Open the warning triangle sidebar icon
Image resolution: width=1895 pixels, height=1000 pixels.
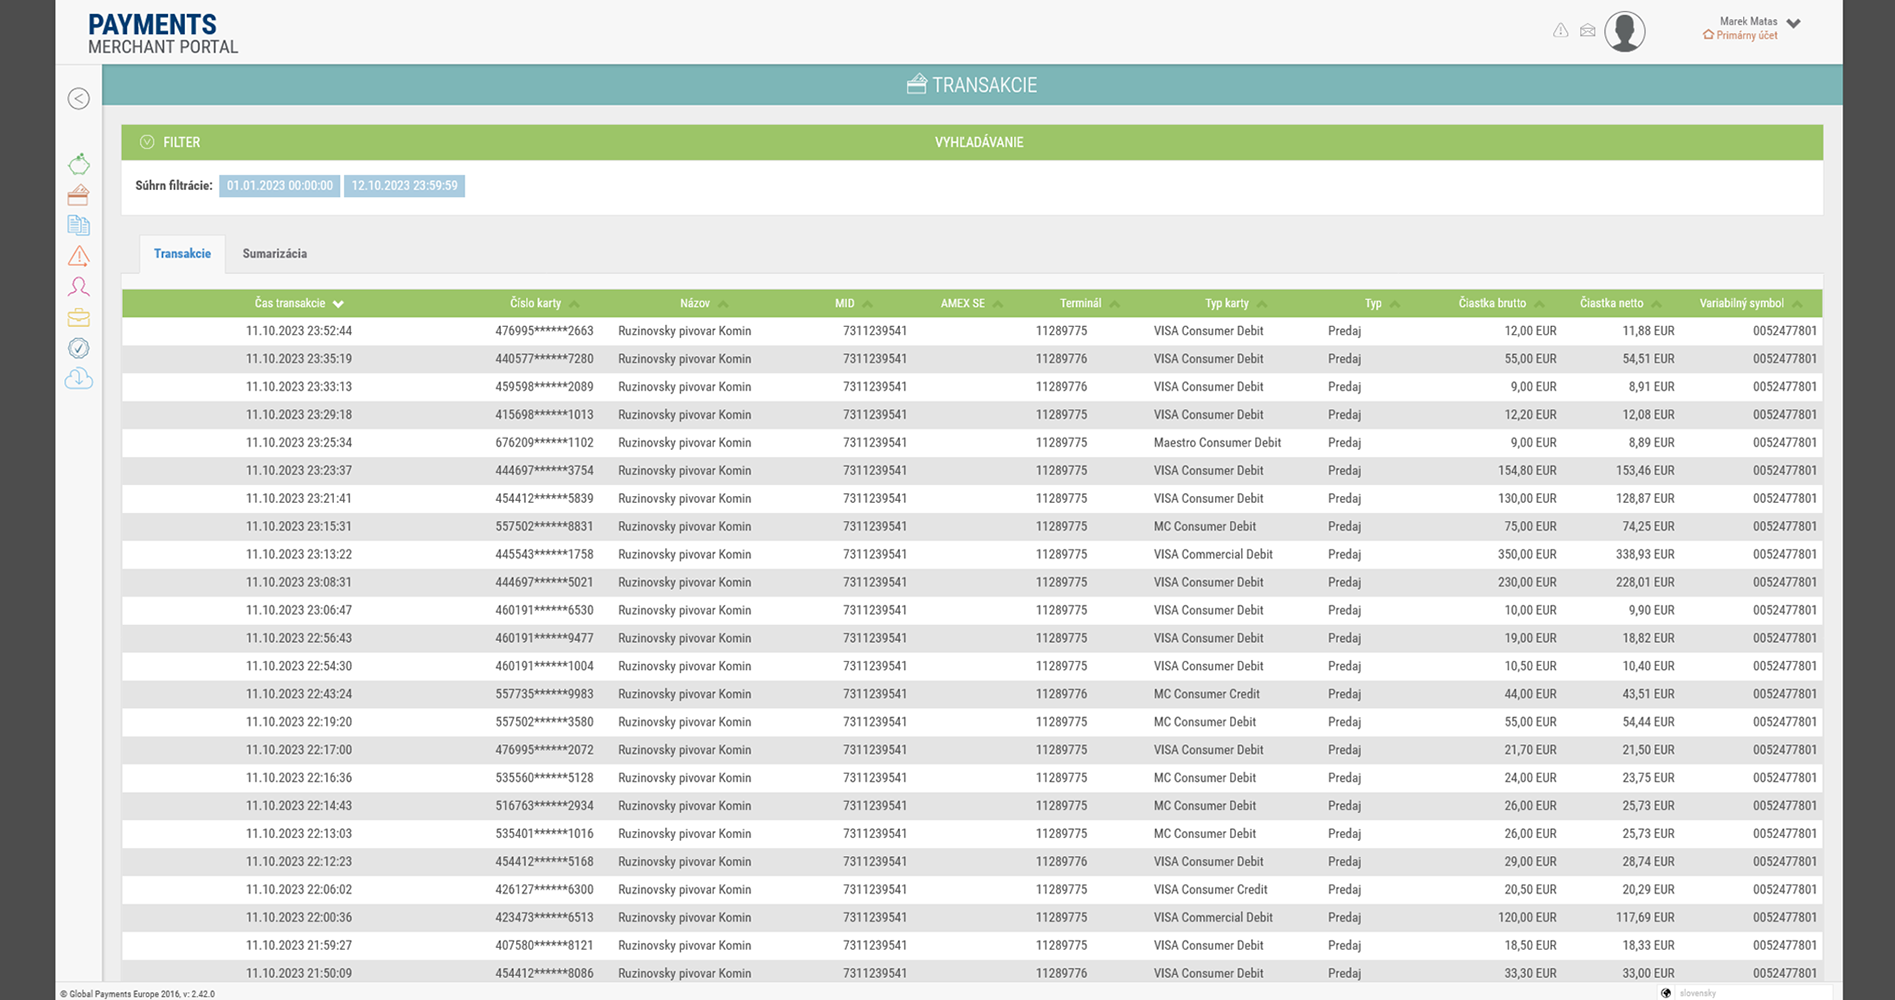tap(79, 256)
